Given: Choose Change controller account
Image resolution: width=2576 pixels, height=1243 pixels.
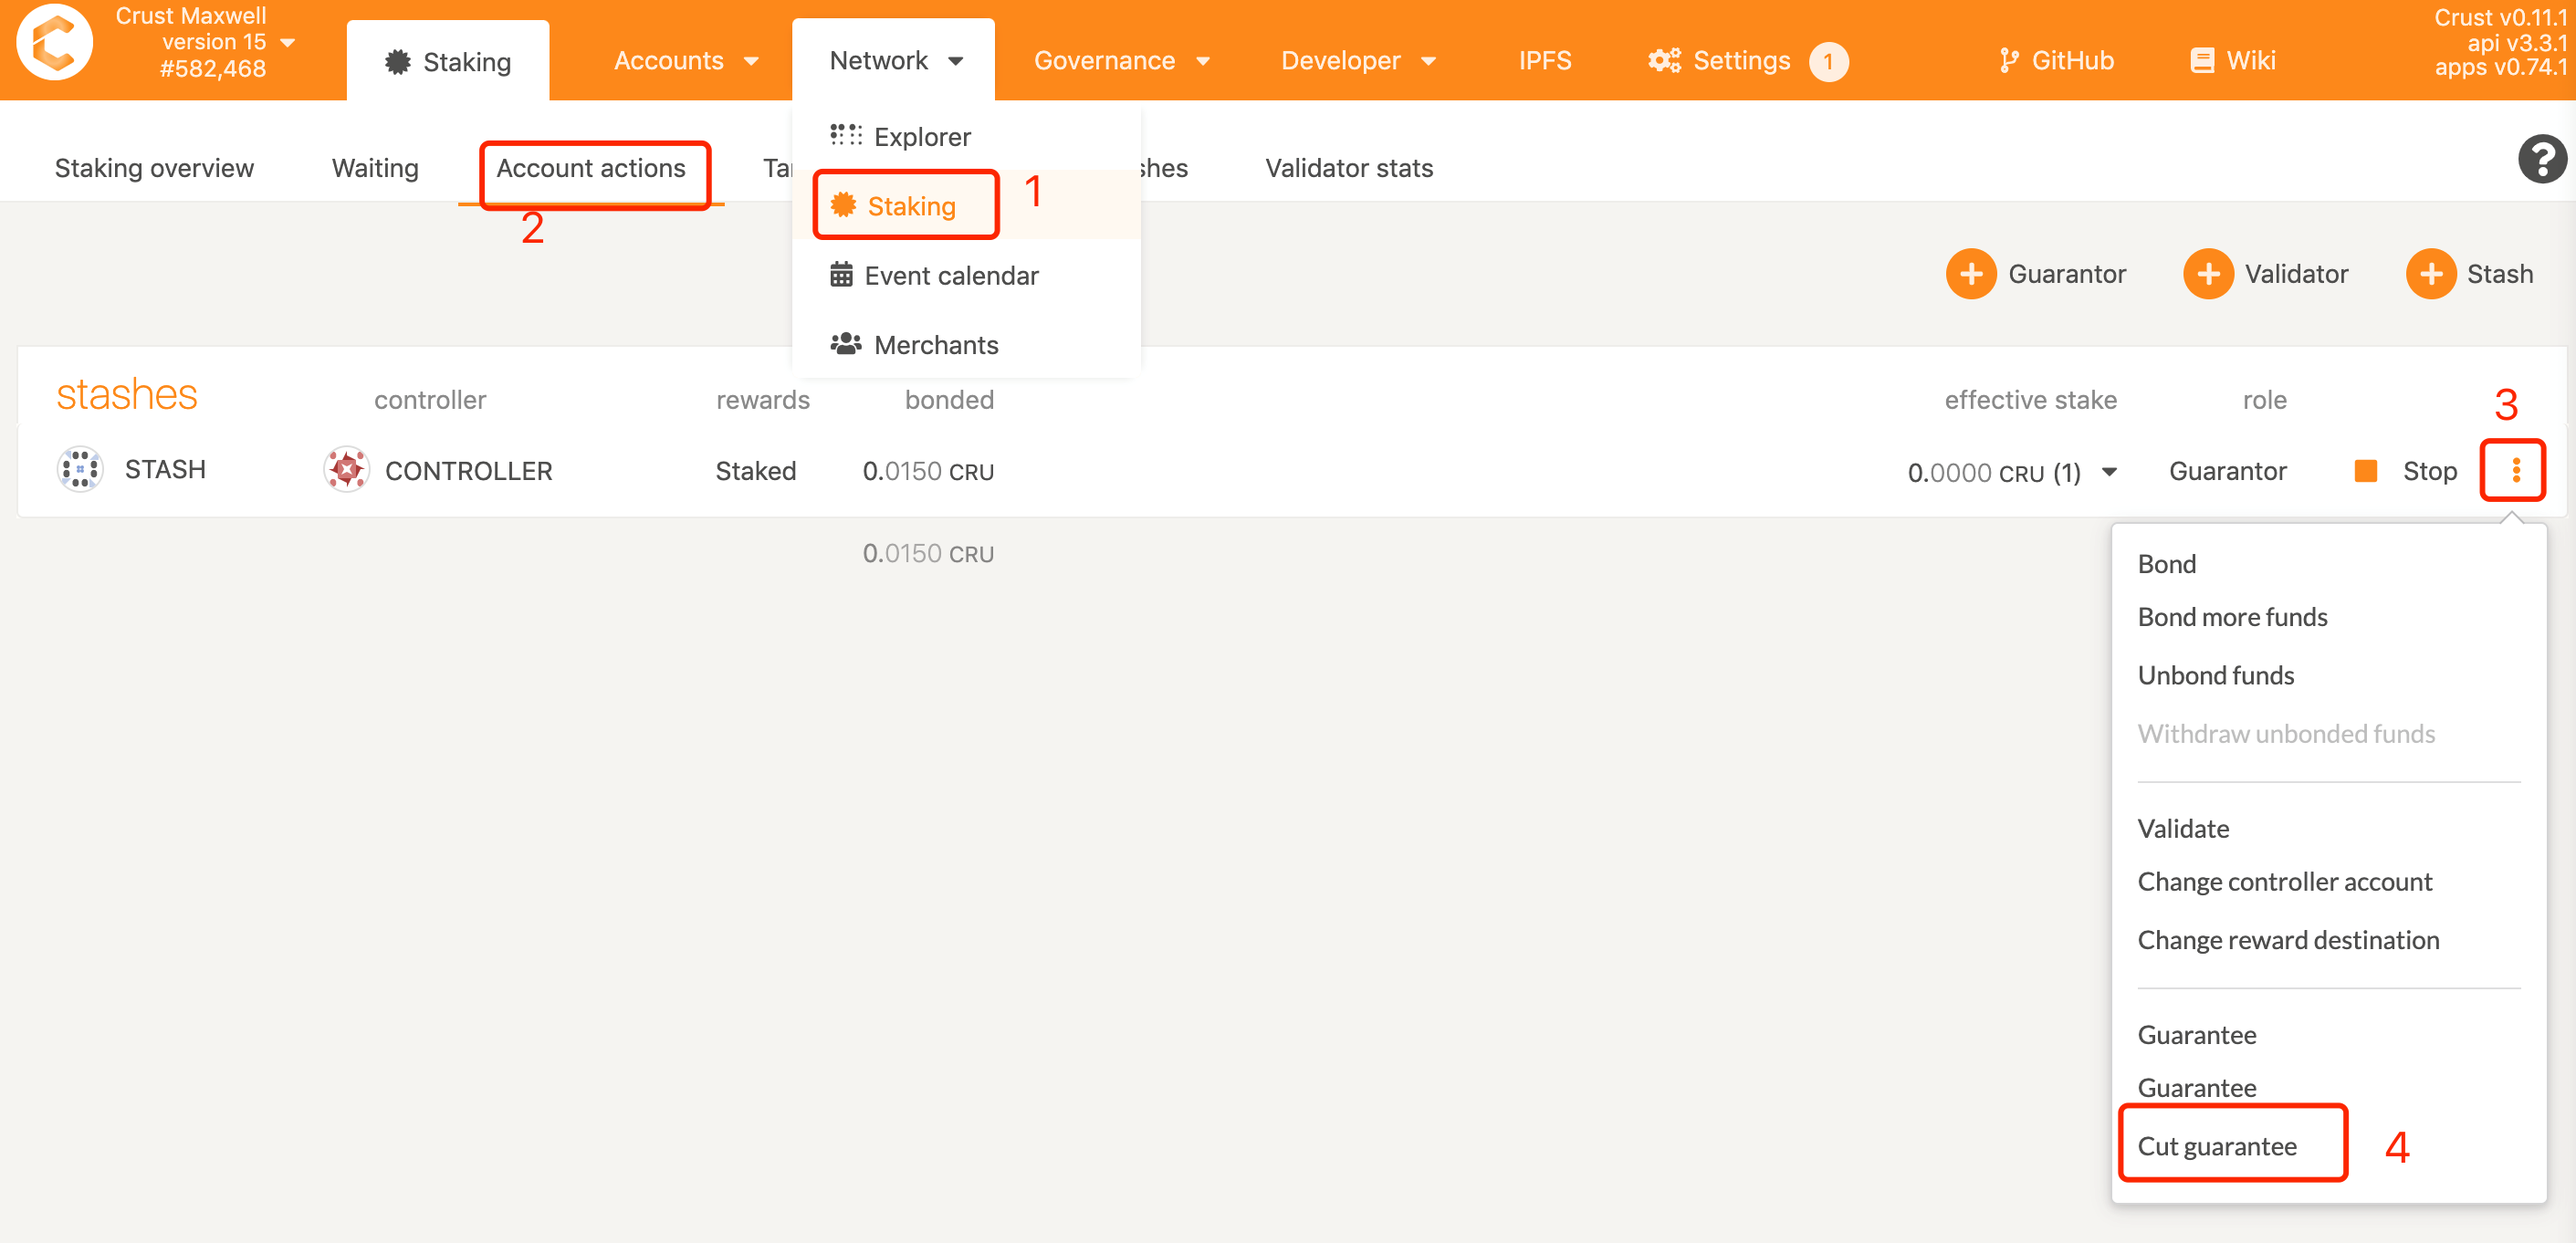Looking at the screenshot, I should (2284, 882).
